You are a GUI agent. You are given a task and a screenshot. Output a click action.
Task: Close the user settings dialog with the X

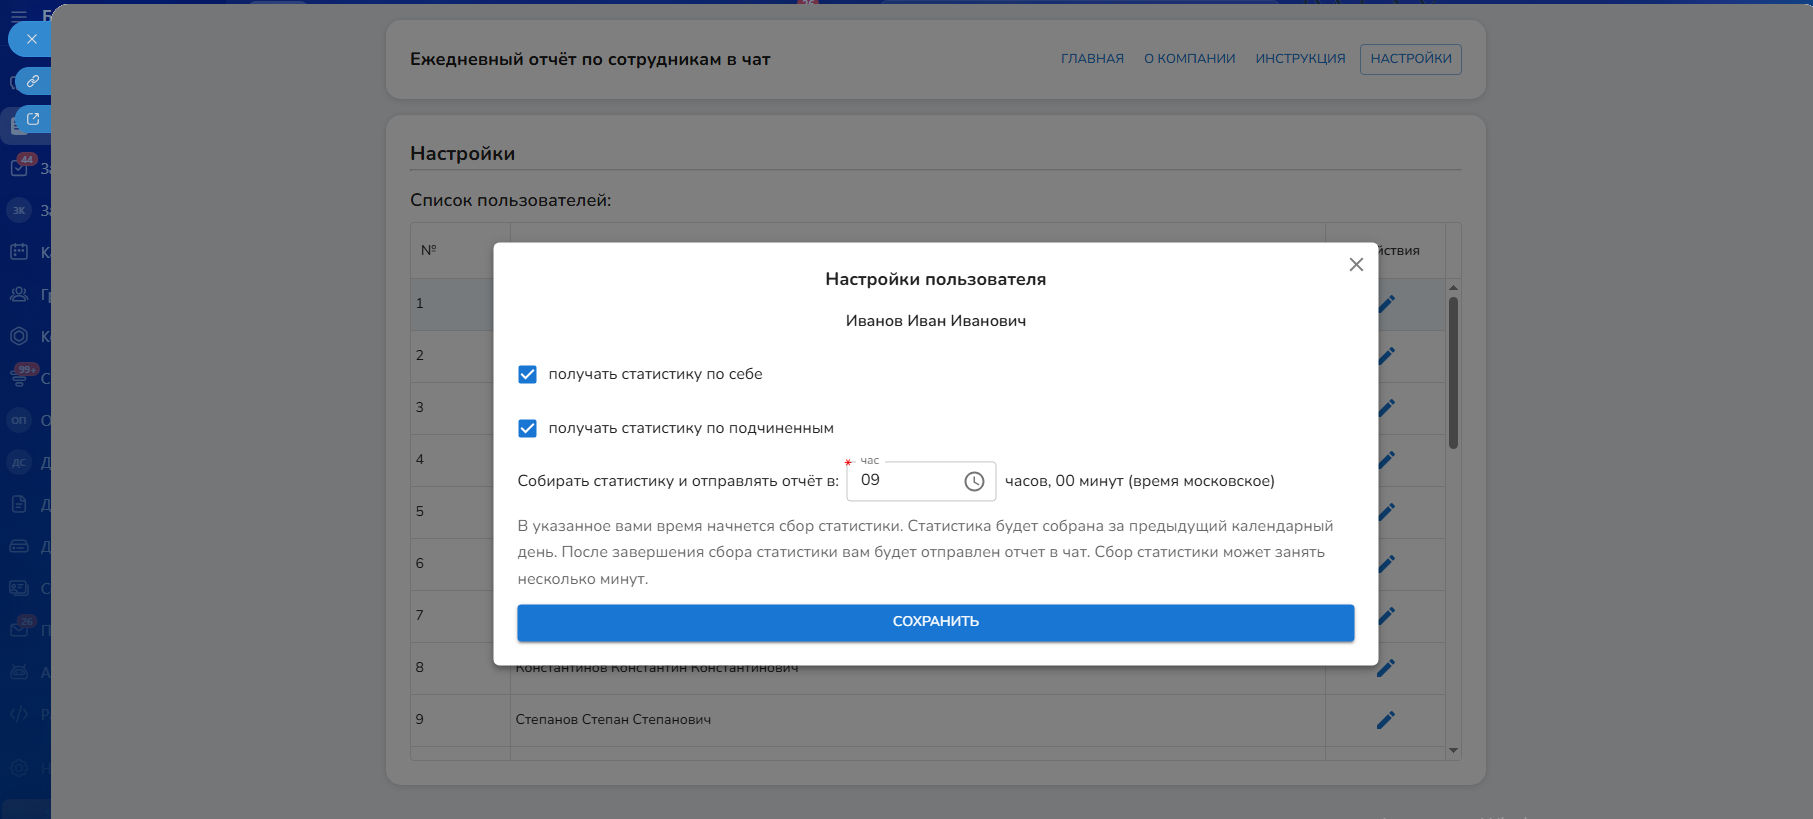pyautogui.click(x=1356, y=264)
